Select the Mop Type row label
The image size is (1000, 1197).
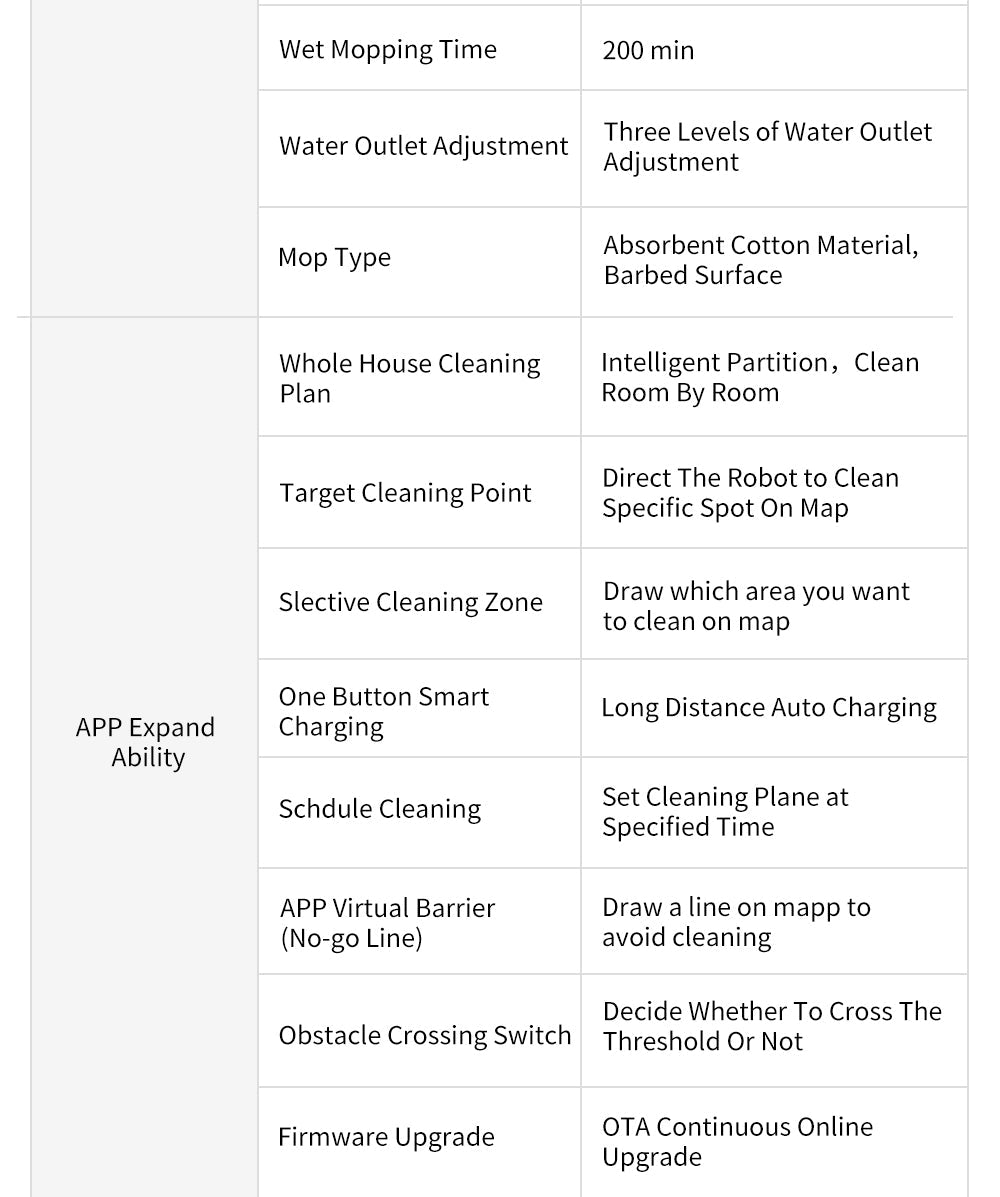[334, 258]
